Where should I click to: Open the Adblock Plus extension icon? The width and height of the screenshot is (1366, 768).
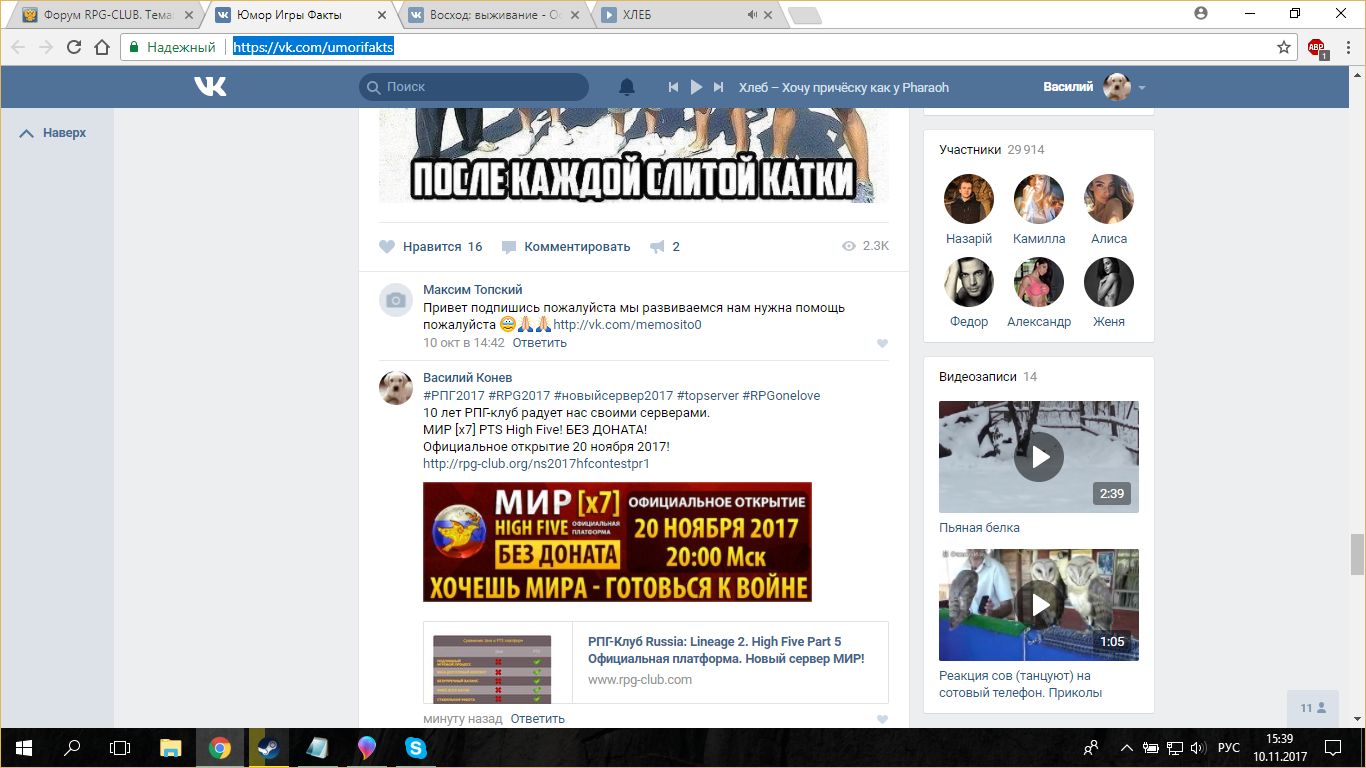[x=1316, y=48]
